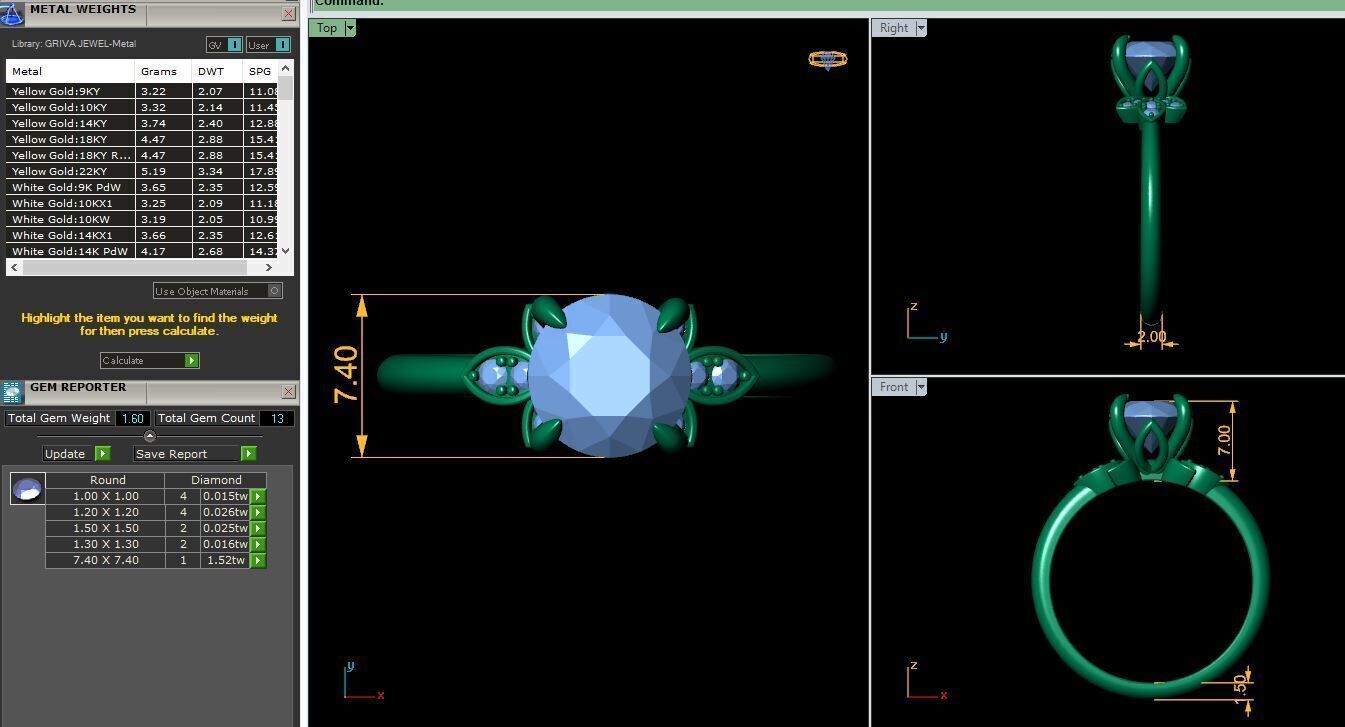Toggle the GV library switch
This screenshot has height=727, width=1345.
(224, 45)
